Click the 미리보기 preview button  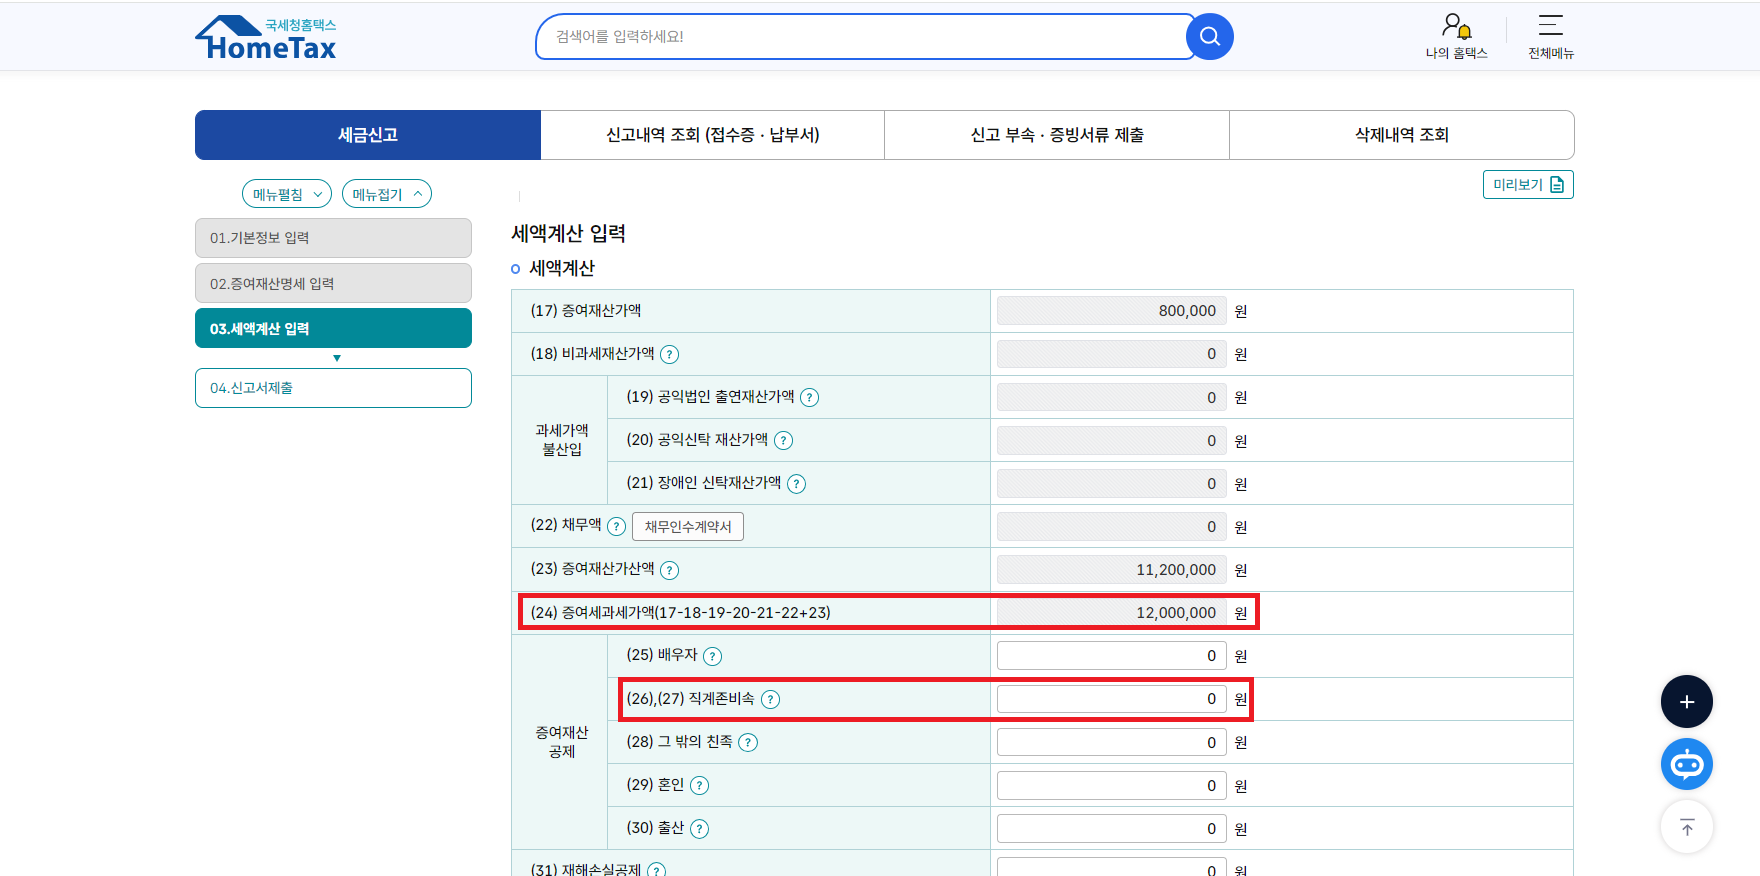tap(1528, 185)
